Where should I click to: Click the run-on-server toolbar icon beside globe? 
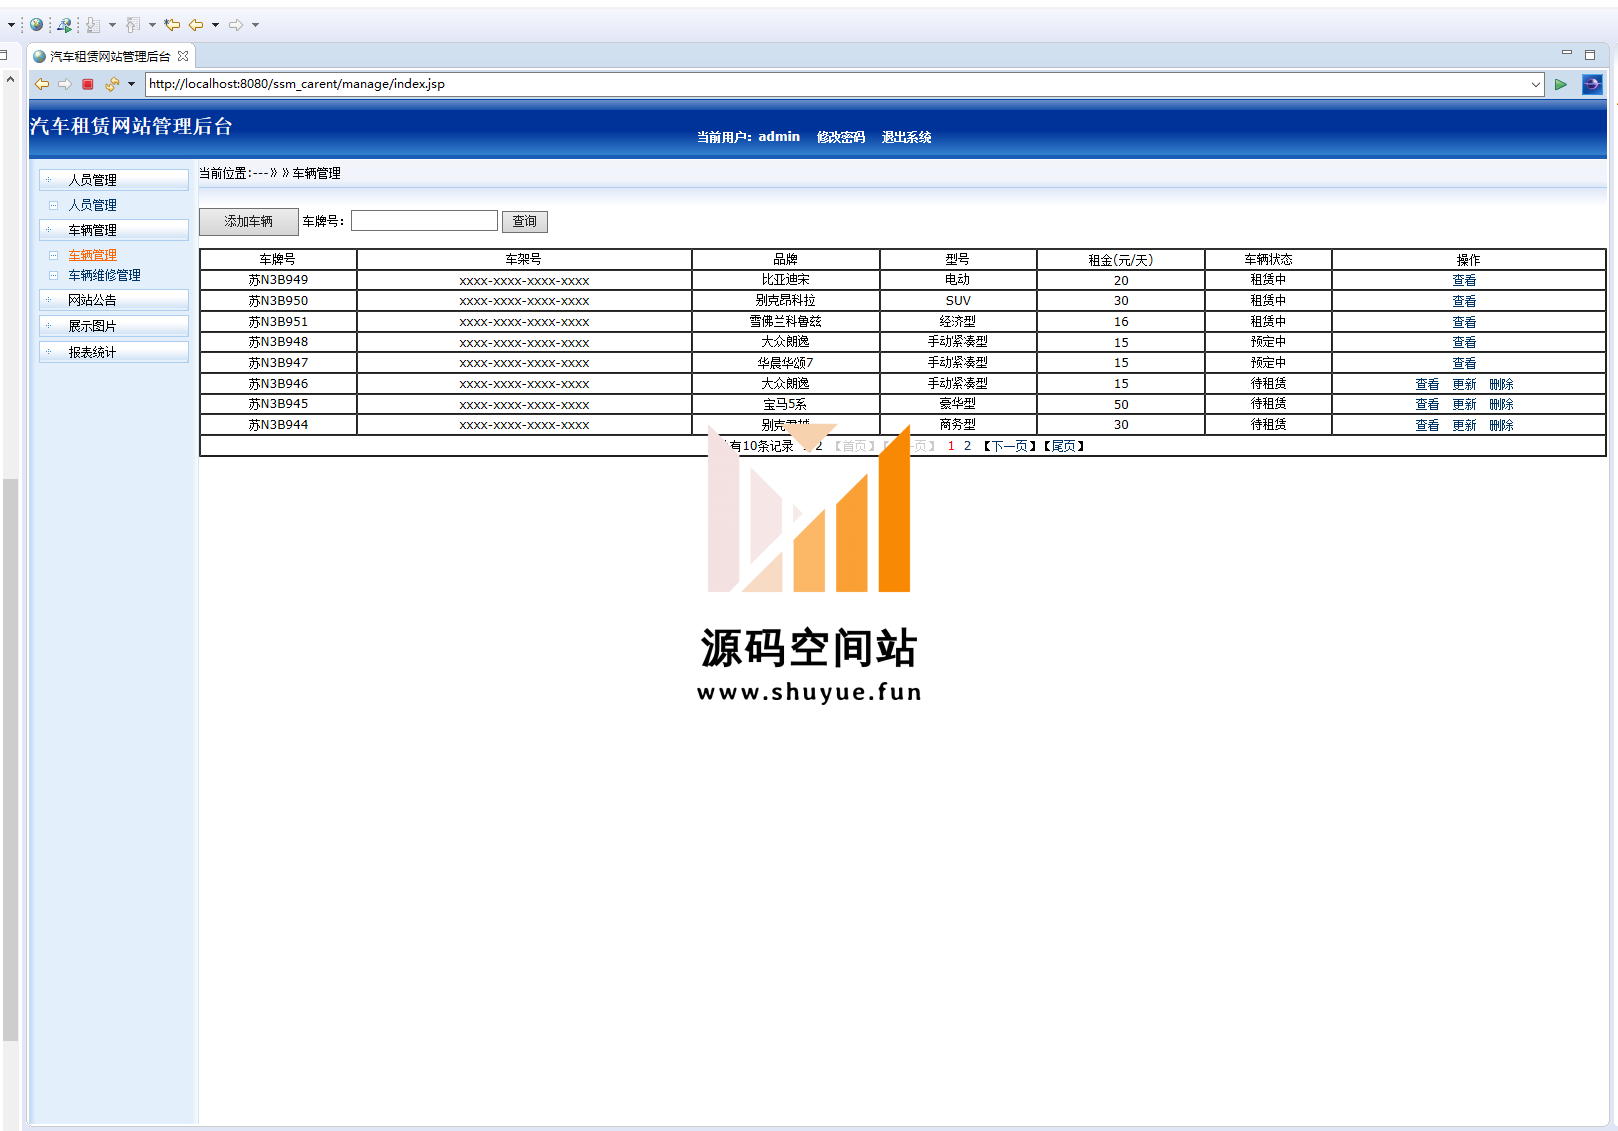(64, 24)
